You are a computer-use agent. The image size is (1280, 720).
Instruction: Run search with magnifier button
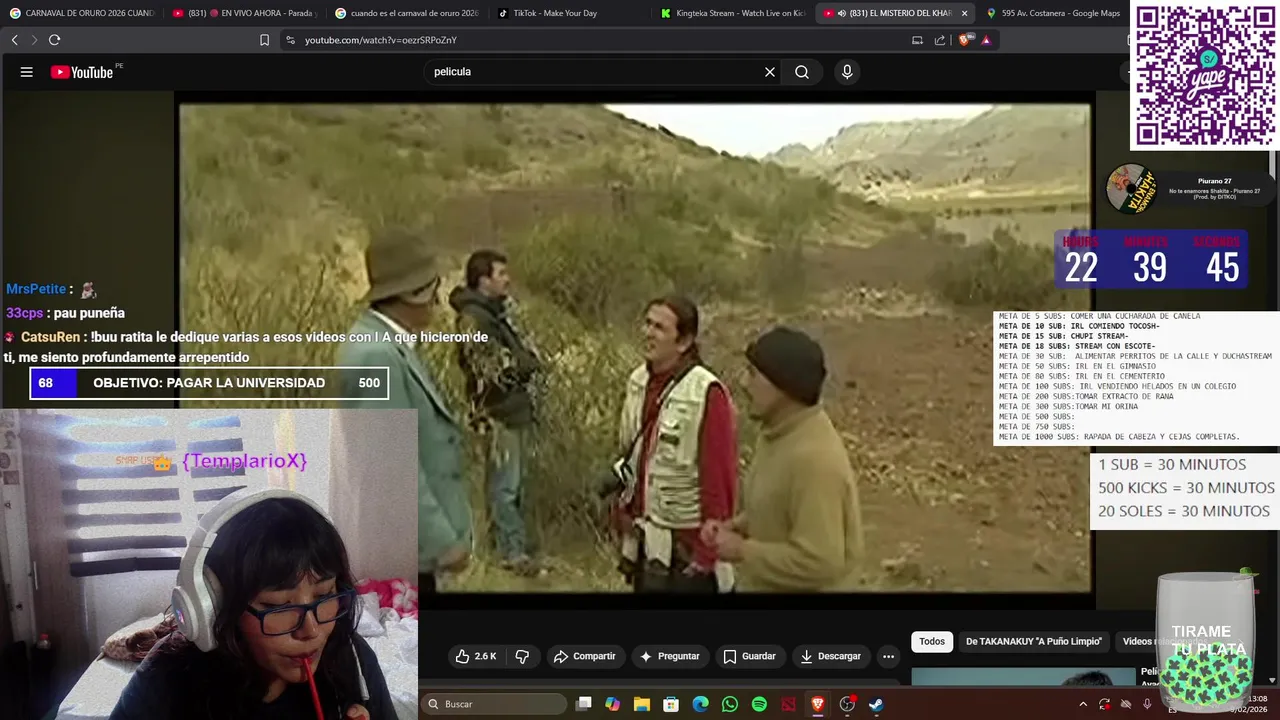pyautogui.click(x=802, y=72)
